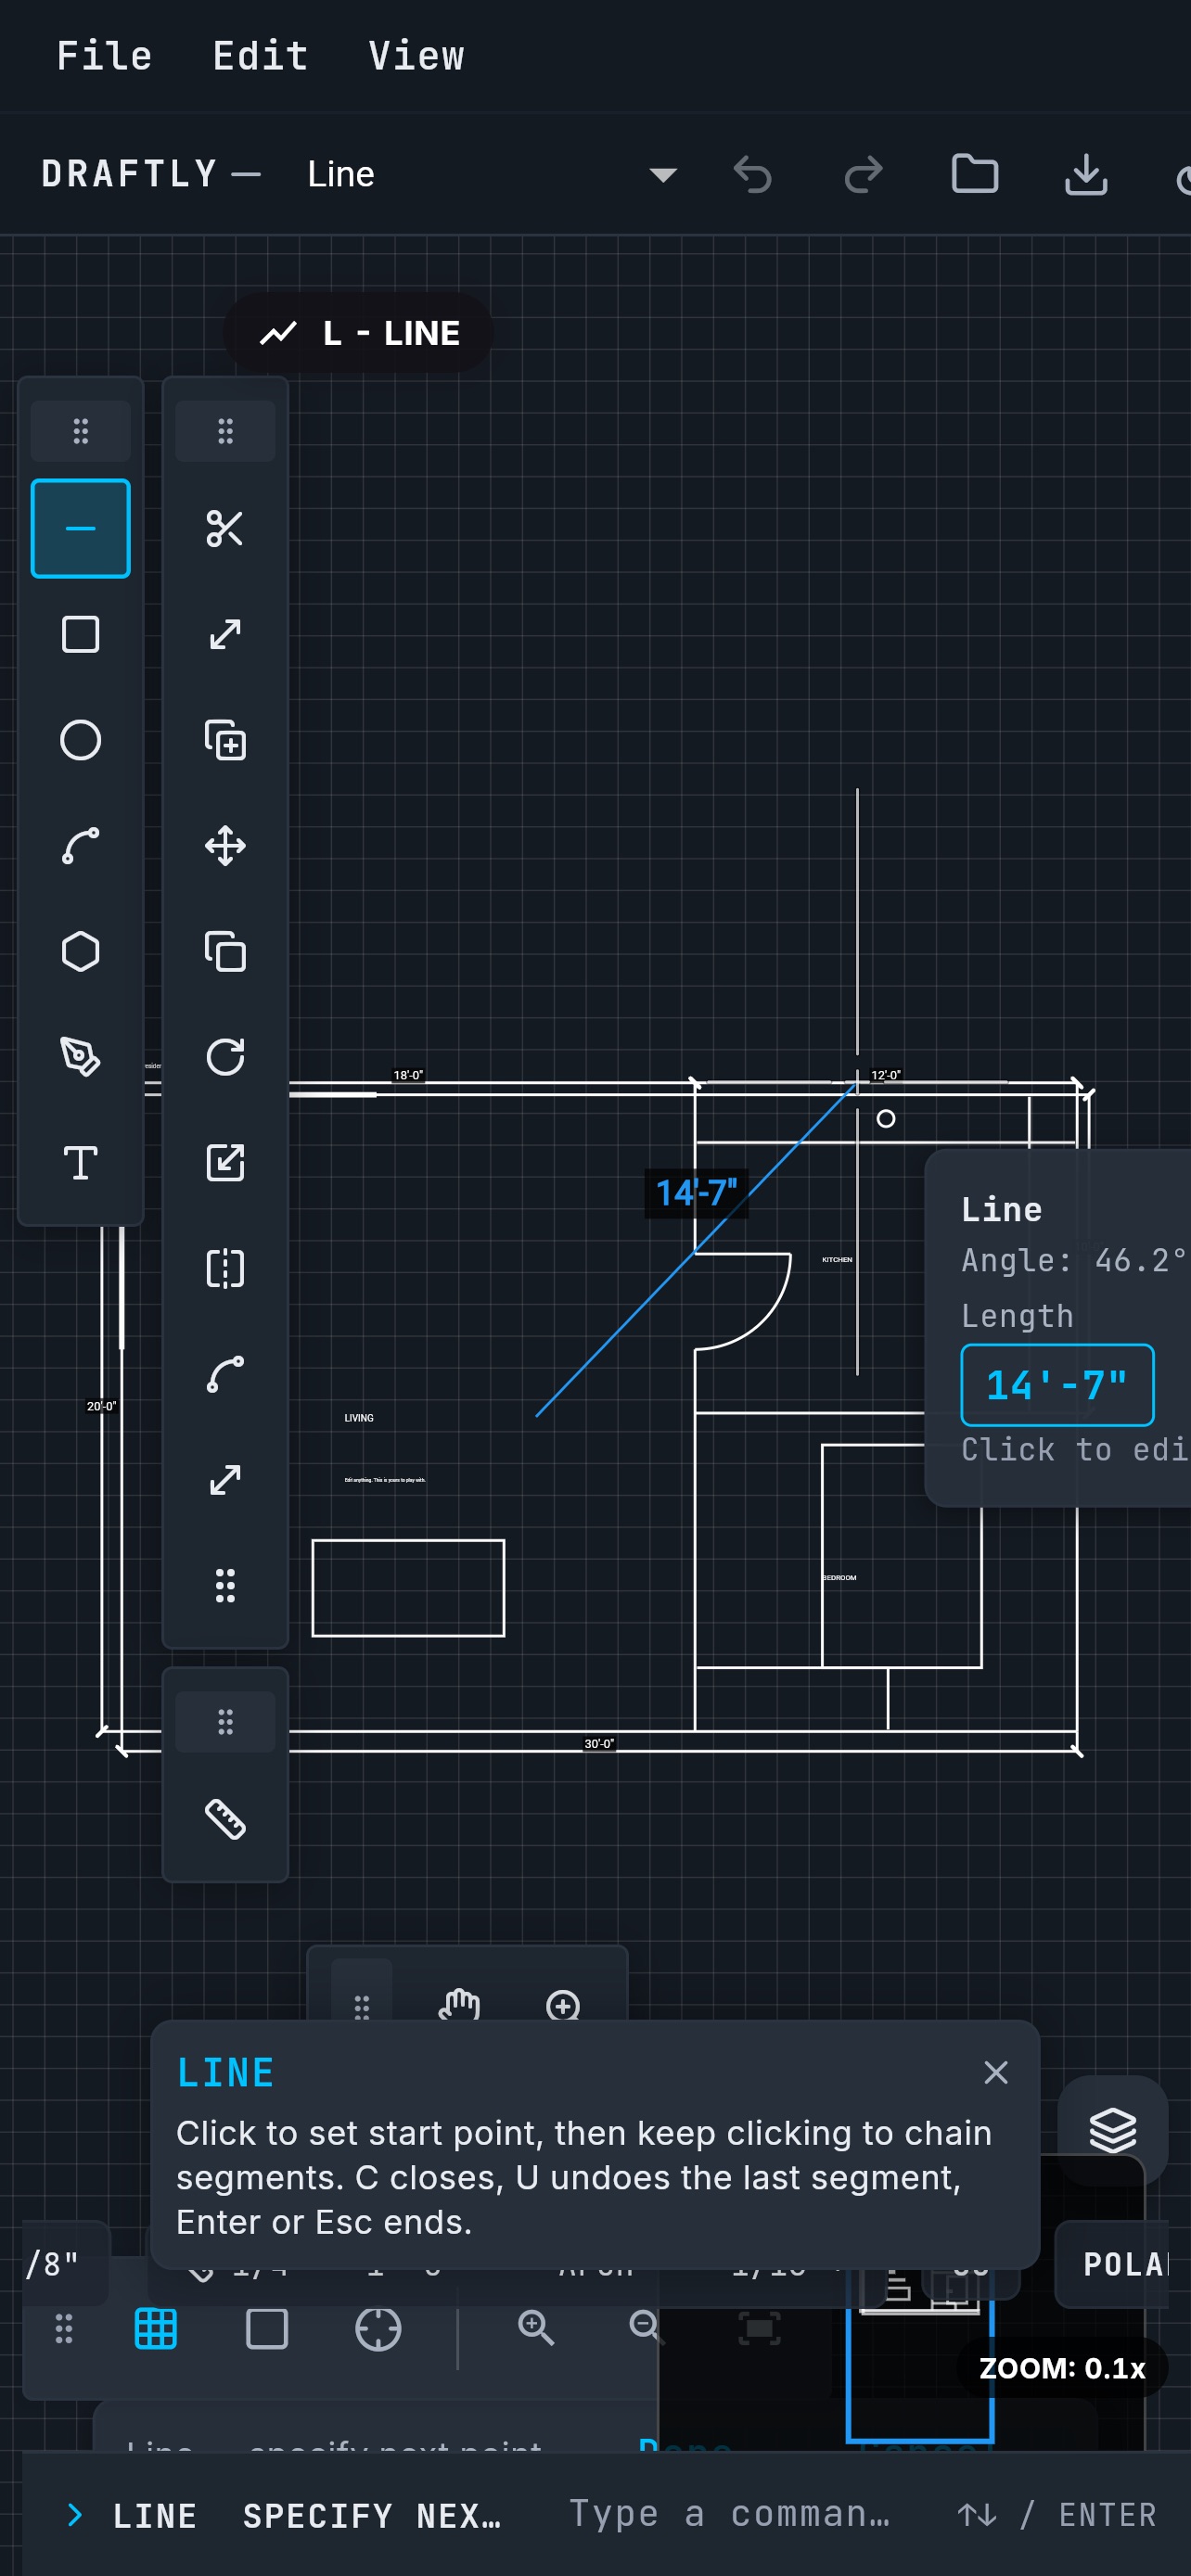Click the magnifier zoom-out icon in bottom bar

pyautogui.click(x=646, y=2329)
